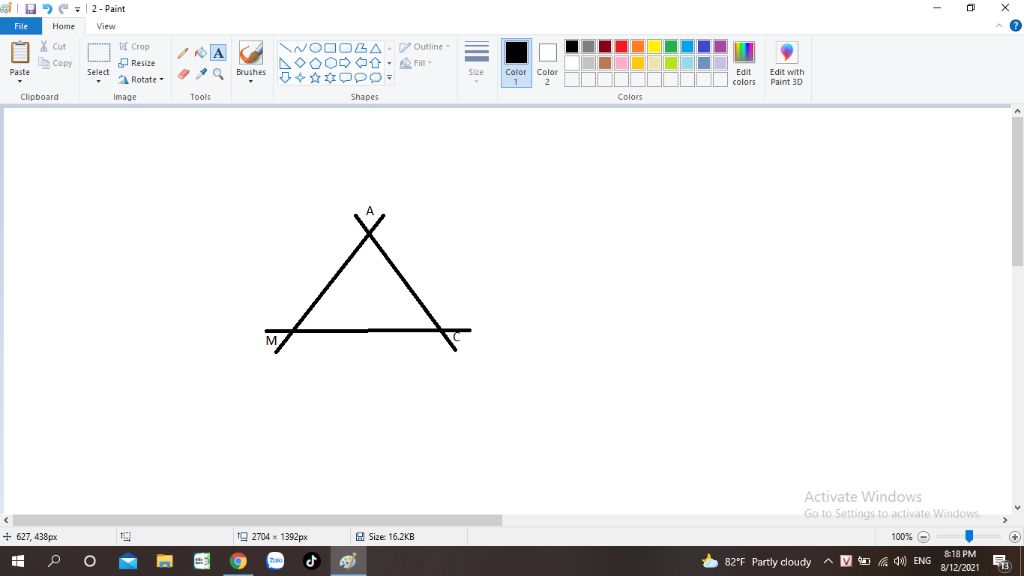Activate Color 1 foreground selector
The height and width of the screenshot is (576, 1024).
point(516,63)
